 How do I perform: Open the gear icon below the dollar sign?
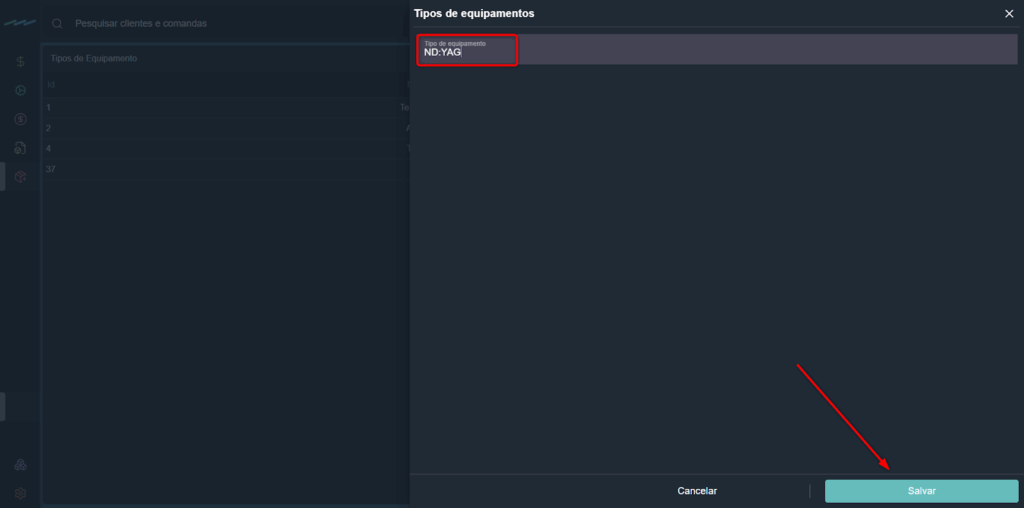pyautogui.click(x=20, y=91)
